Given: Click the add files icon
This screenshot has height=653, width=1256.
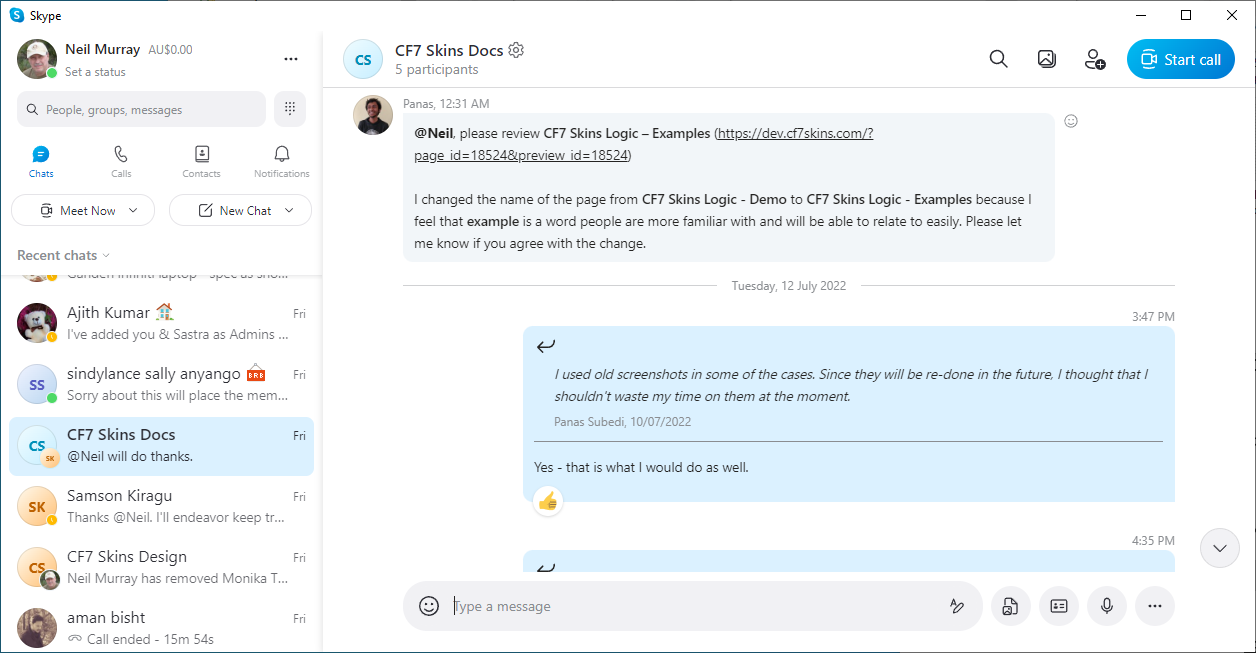Looking at the screenshot, I should (x=1010, y=606).
